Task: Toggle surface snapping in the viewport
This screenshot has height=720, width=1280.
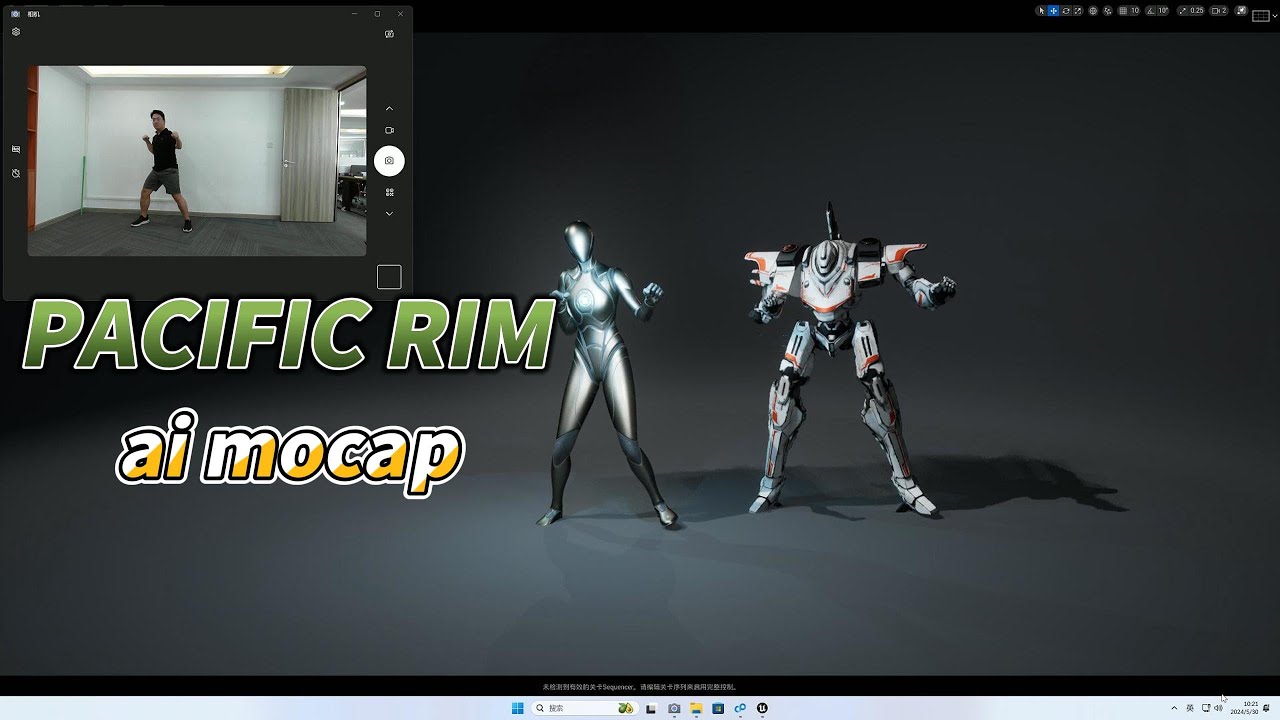Action: [1108, 11]
